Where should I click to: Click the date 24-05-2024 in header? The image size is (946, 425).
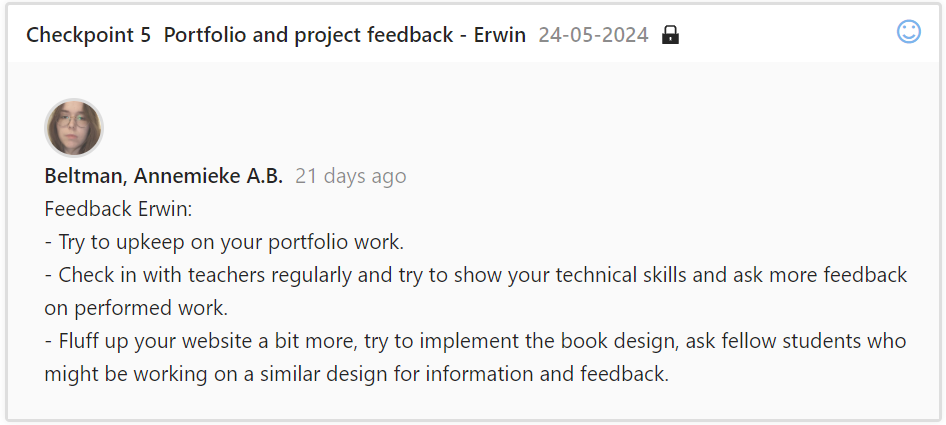pyautogui.click(x=593, y=35)
